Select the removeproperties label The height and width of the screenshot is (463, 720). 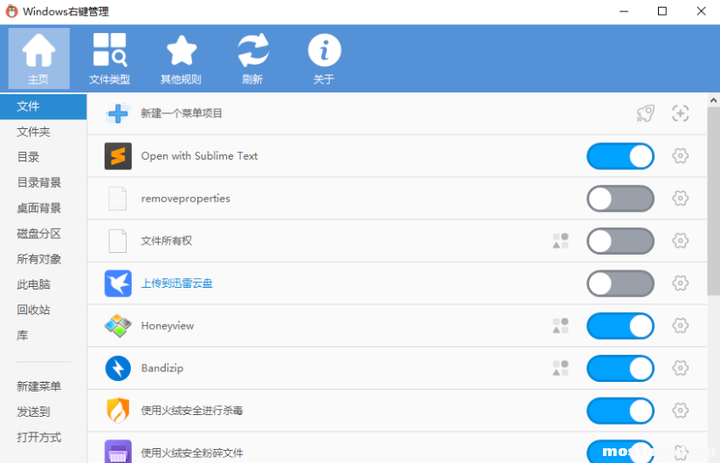click(x=186, y=198)
